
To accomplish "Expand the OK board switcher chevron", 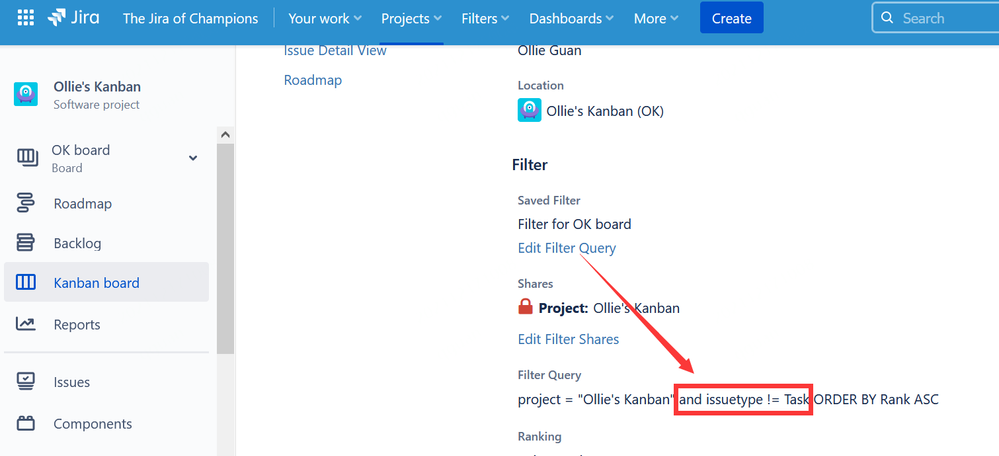I will [x=193, y=158].
